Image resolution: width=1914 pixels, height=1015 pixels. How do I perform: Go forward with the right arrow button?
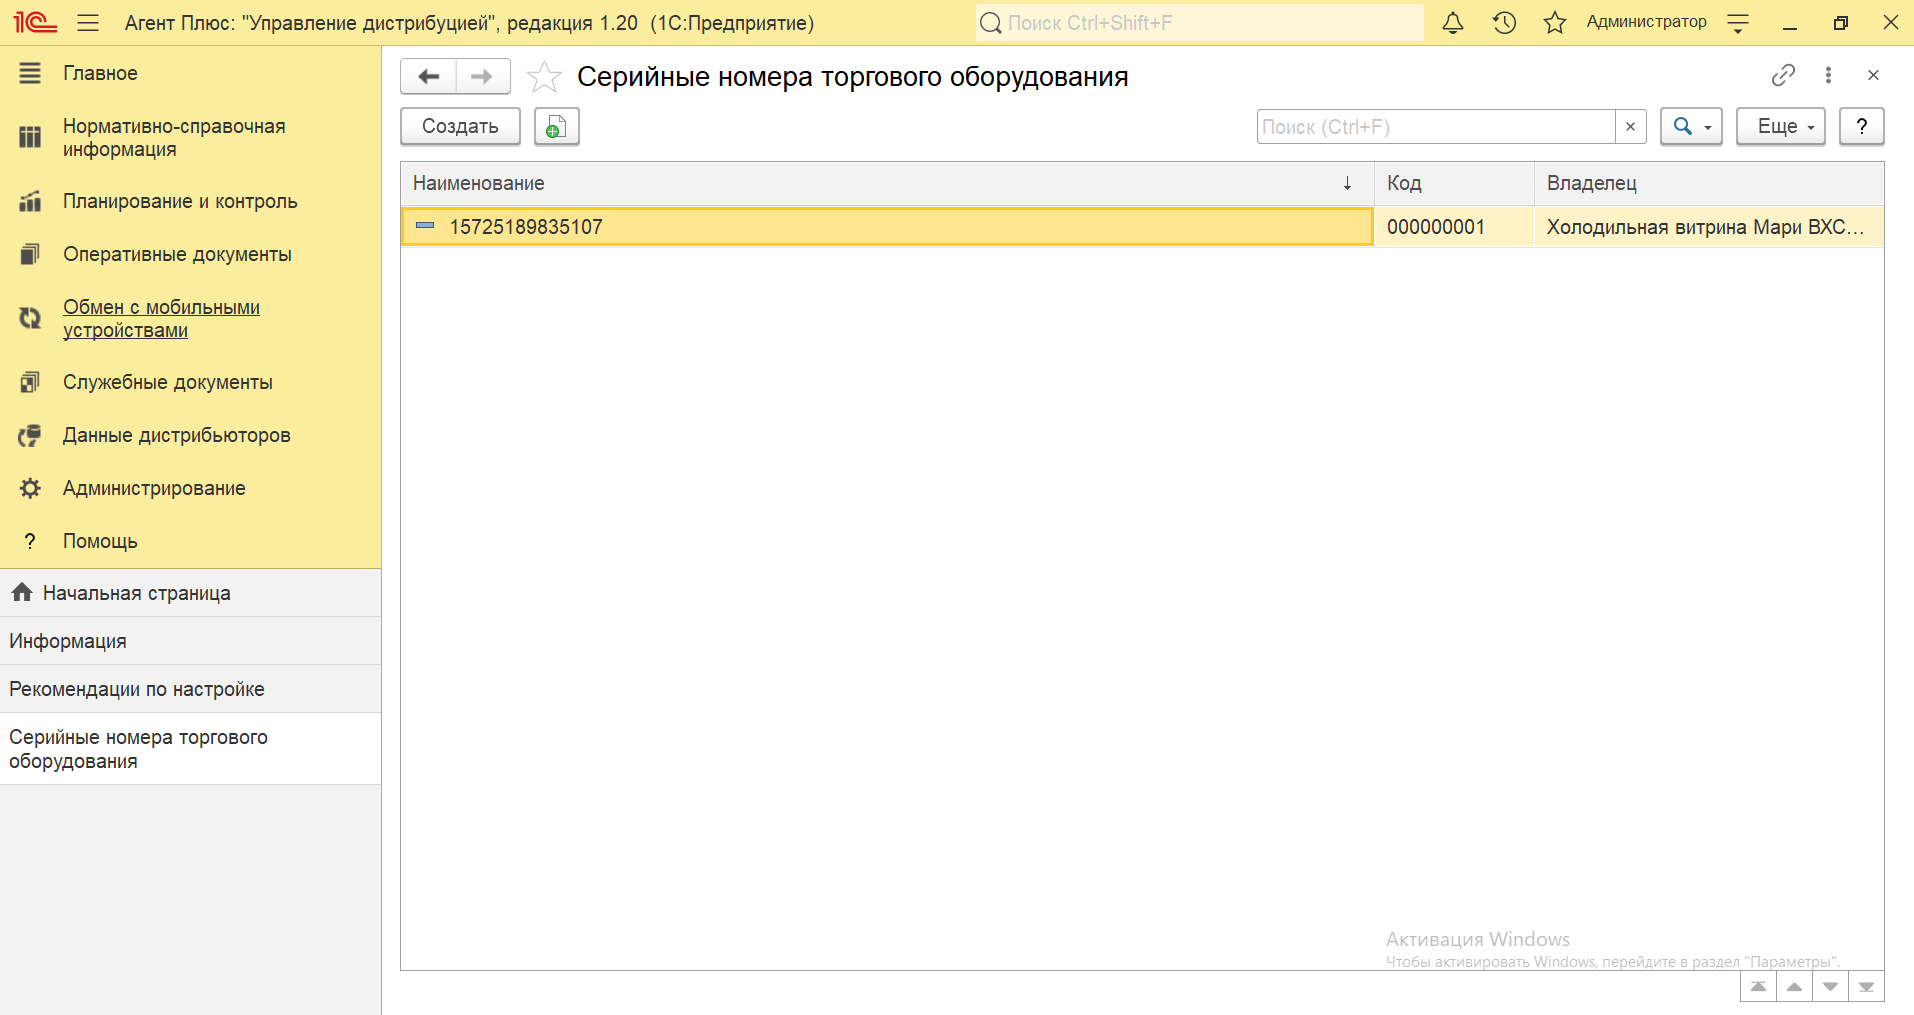[x=483, y=76]
